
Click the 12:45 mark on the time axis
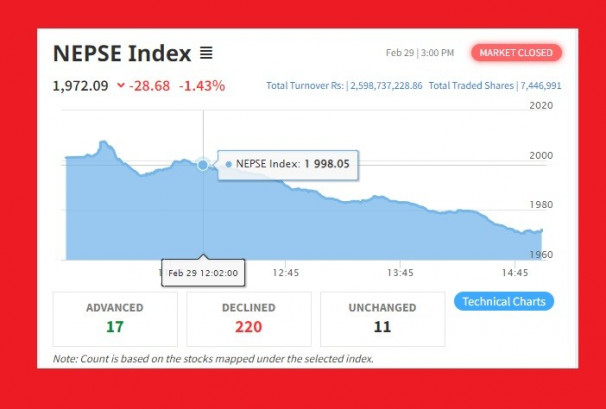[x=286, y=272]
